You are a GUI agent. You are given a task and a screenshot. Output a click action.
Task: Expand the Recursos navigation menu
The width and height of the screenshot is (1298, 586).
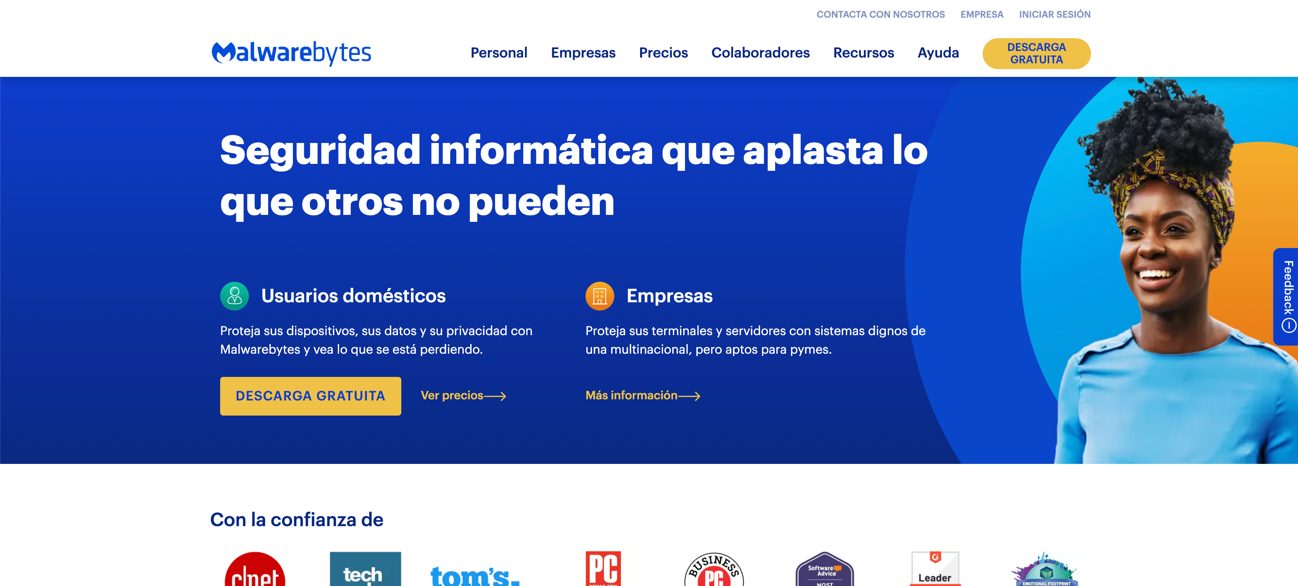click(x=863, y=53)
